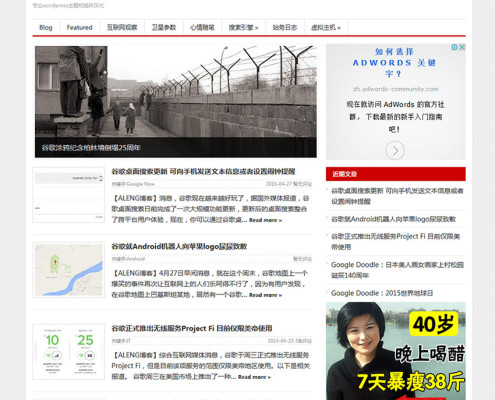Click the comments link dated 2015-04-27

[x=302, y=184]
